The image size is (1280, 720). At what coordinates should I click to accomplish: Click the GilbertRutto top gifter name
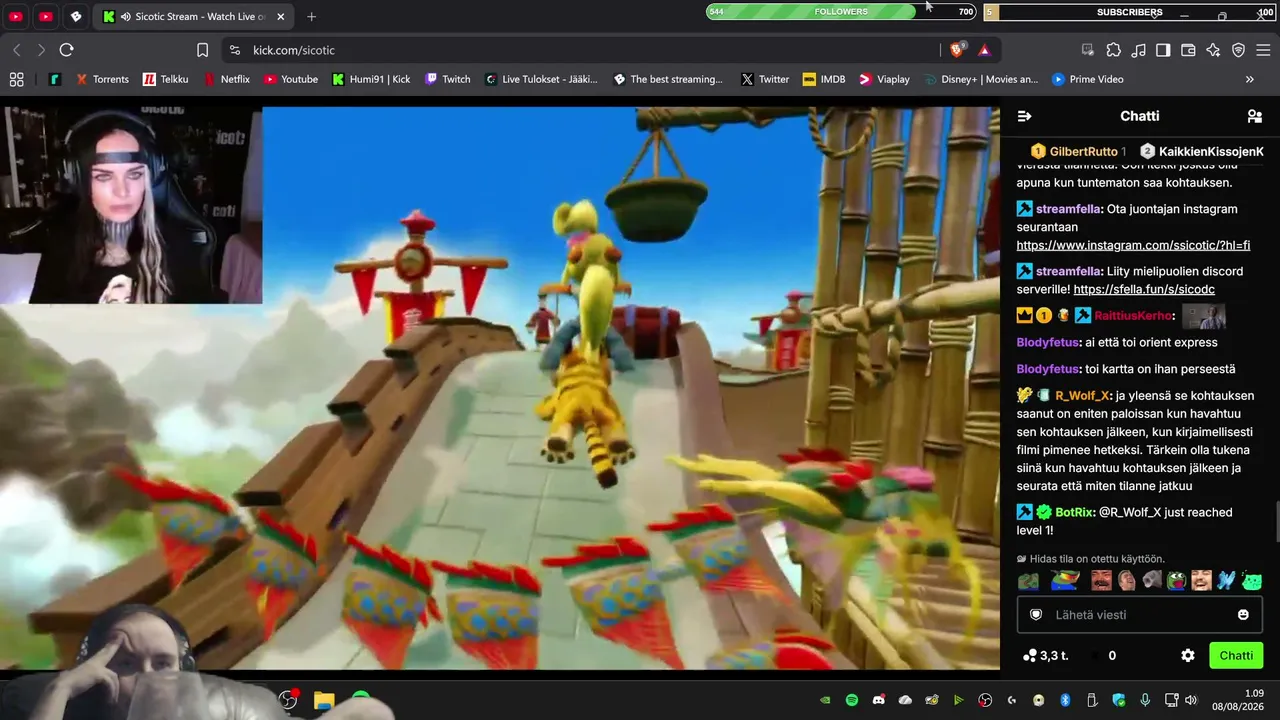(1084, 151)
